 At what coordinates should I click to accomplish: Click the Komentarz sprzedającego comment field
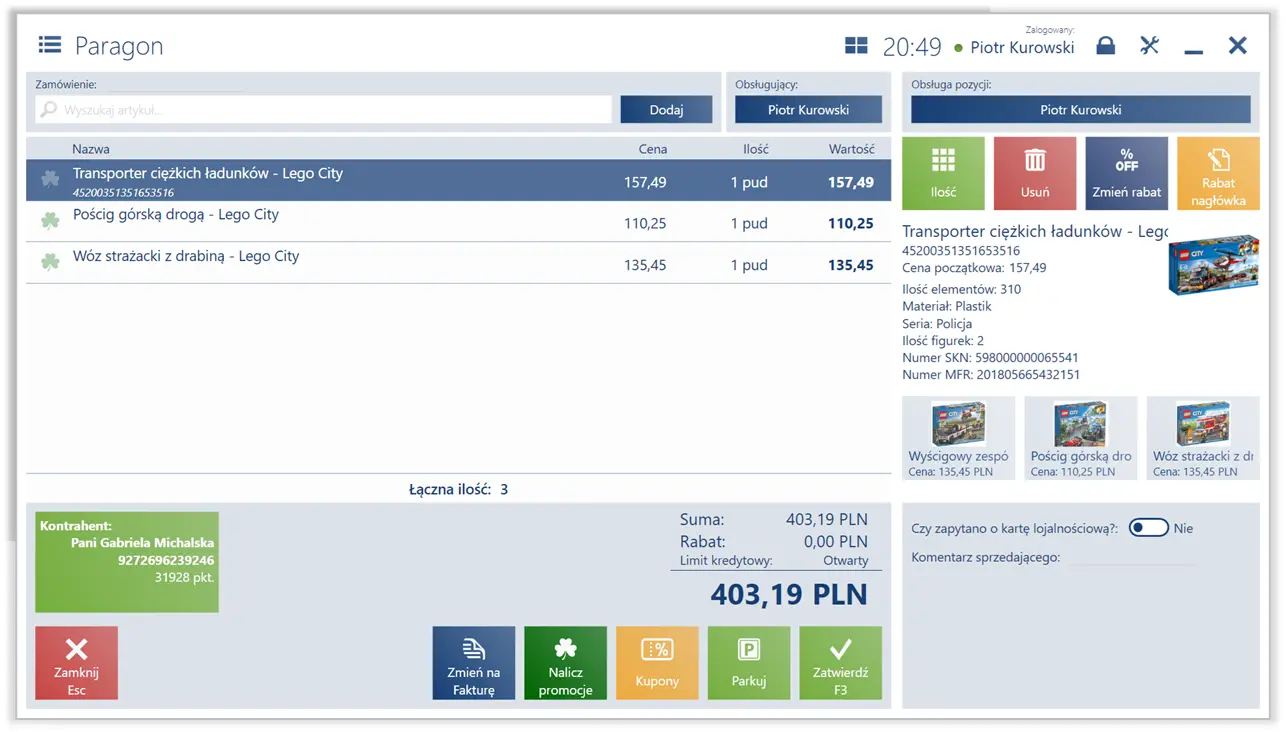[x=1133, y=557]
